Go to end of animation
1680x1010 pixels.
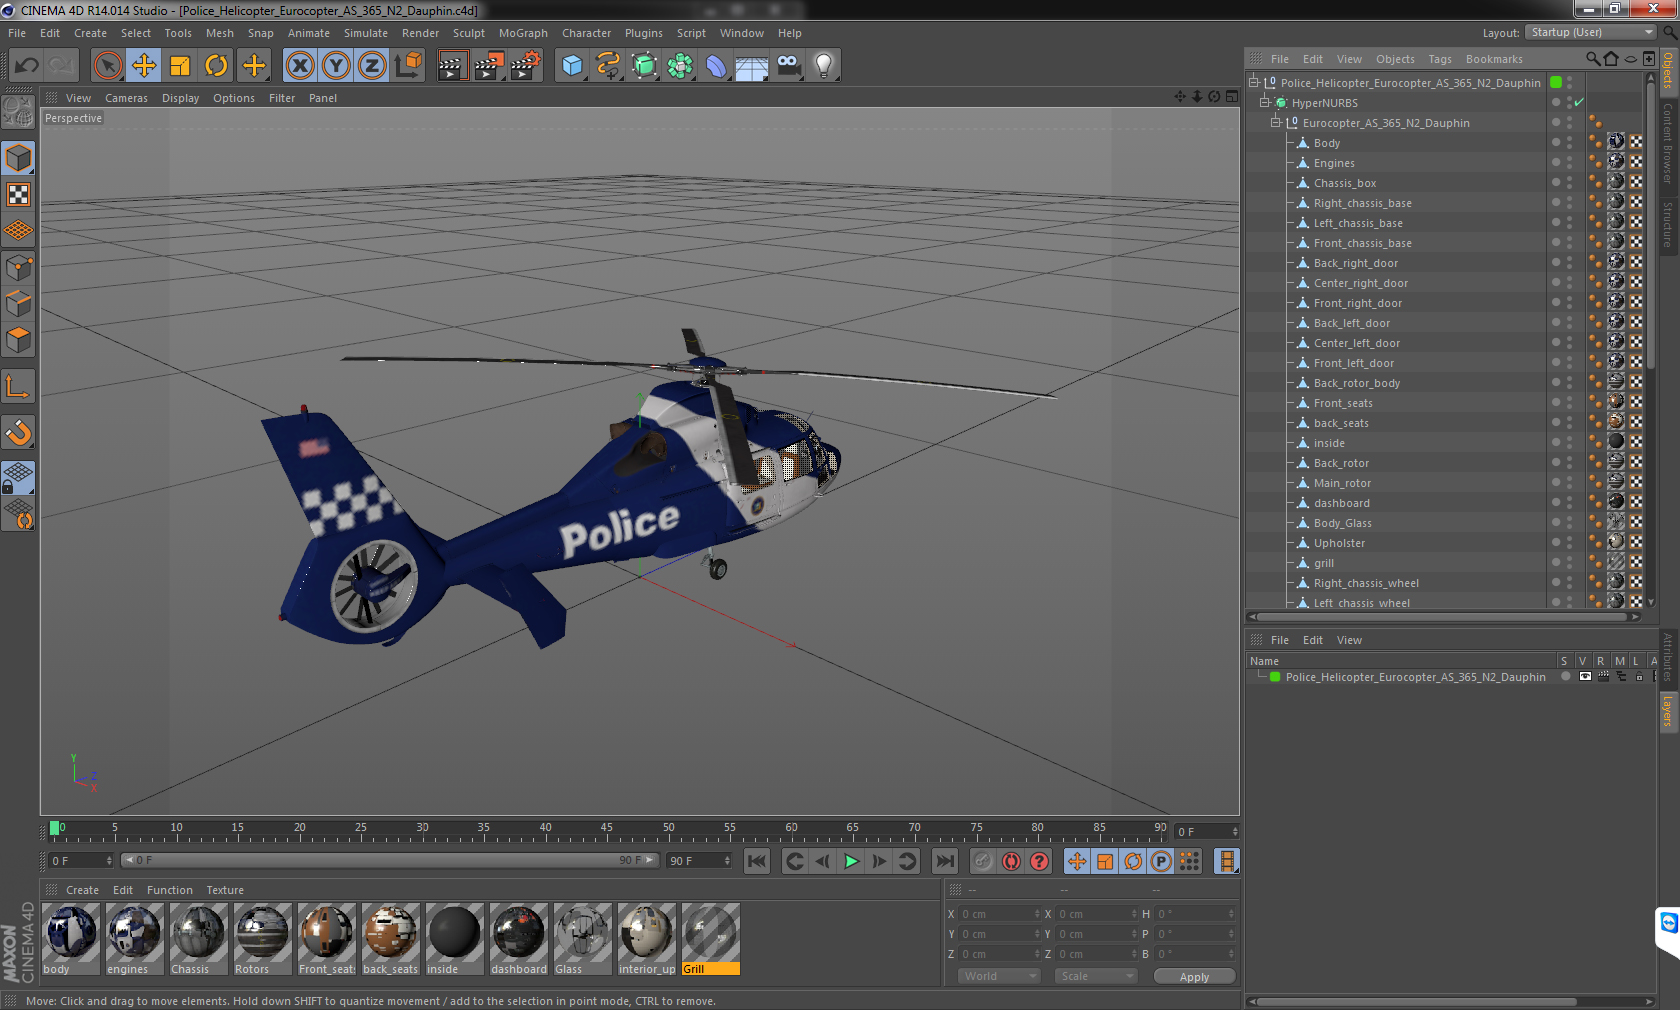tap(945, 861)
